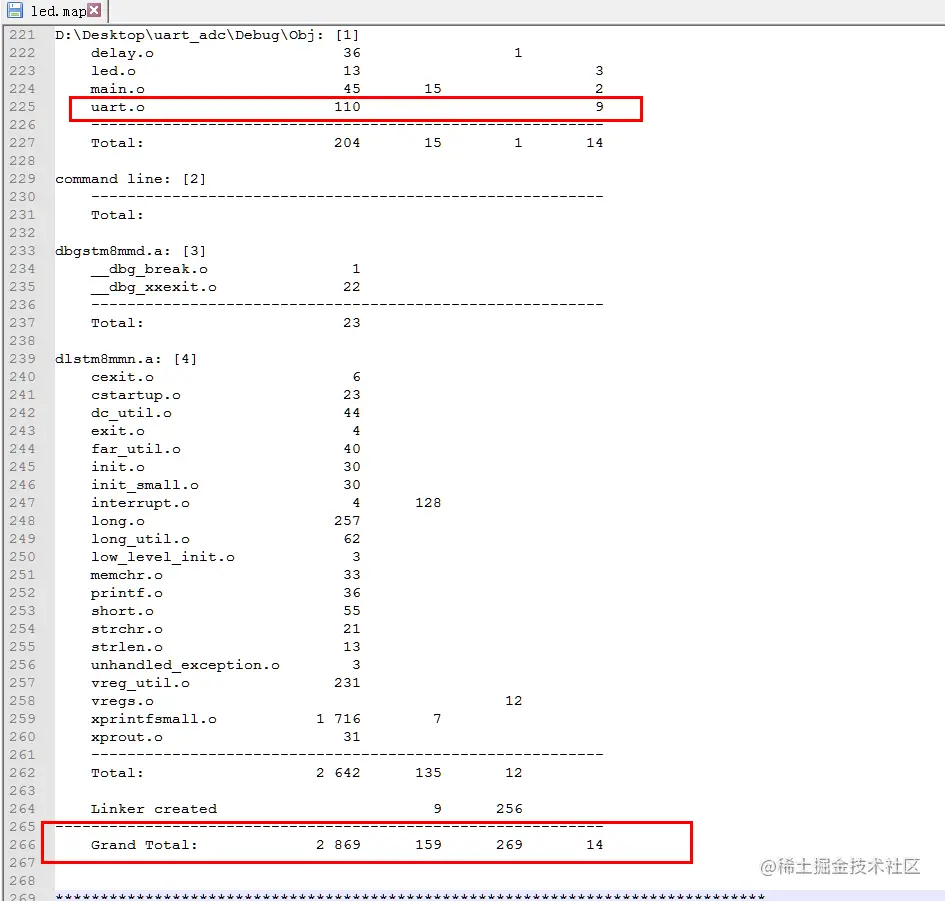Click the 'exit.o' entry in the dlstm8mmn.a list
The width and height of the screenshot is (945, 901).
(118, 431)
